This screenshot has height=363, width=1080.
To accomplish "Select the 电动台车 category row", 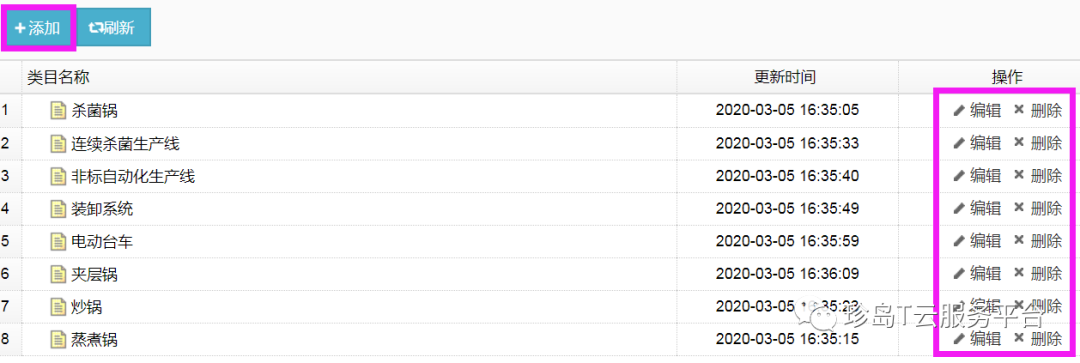I will [x=539, y=241].
